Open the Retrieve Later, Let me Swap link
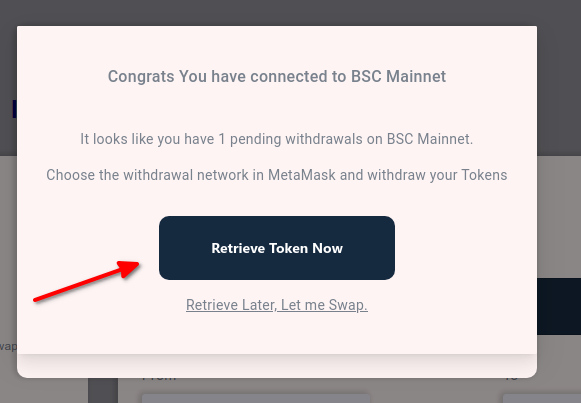This screenshot has width=581, height=403. pyautogui.click(x=277, y=305)
